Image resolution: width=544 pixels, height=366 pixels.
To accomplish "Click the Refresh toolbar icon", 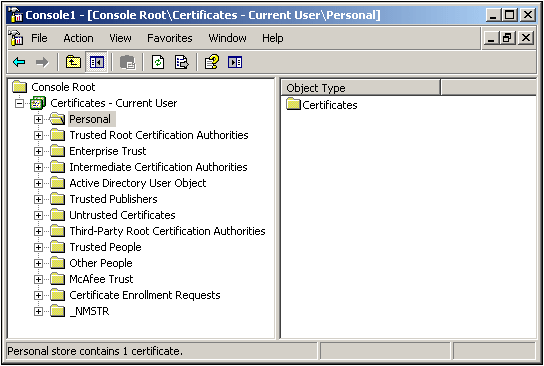I will (x=158, y=62).
